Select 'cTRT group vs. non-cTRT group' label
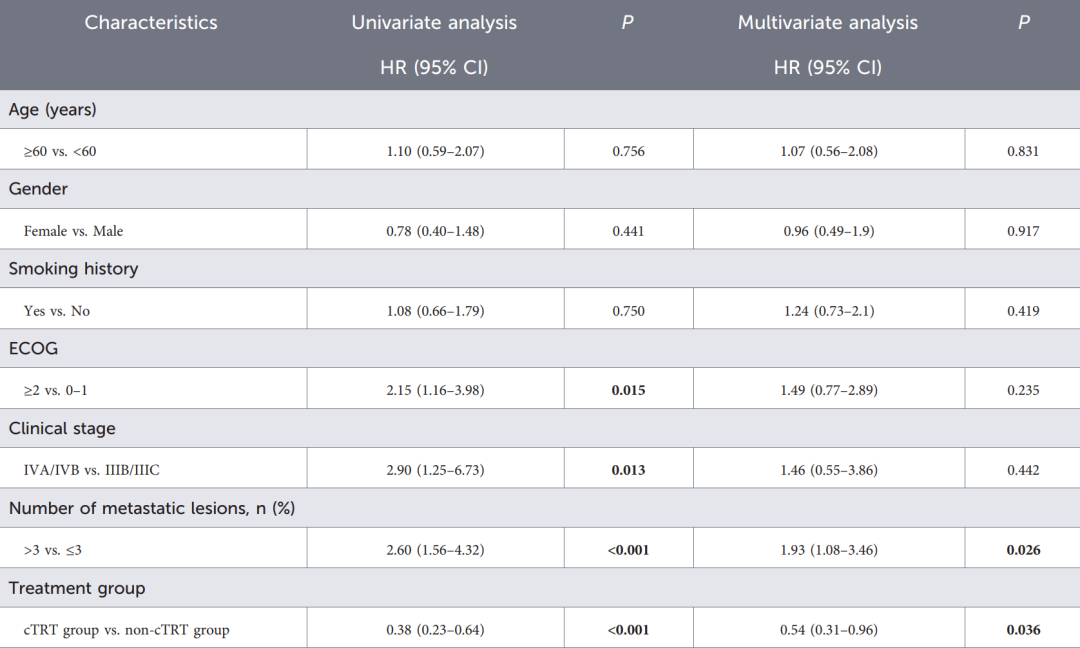 pos(126,630)
